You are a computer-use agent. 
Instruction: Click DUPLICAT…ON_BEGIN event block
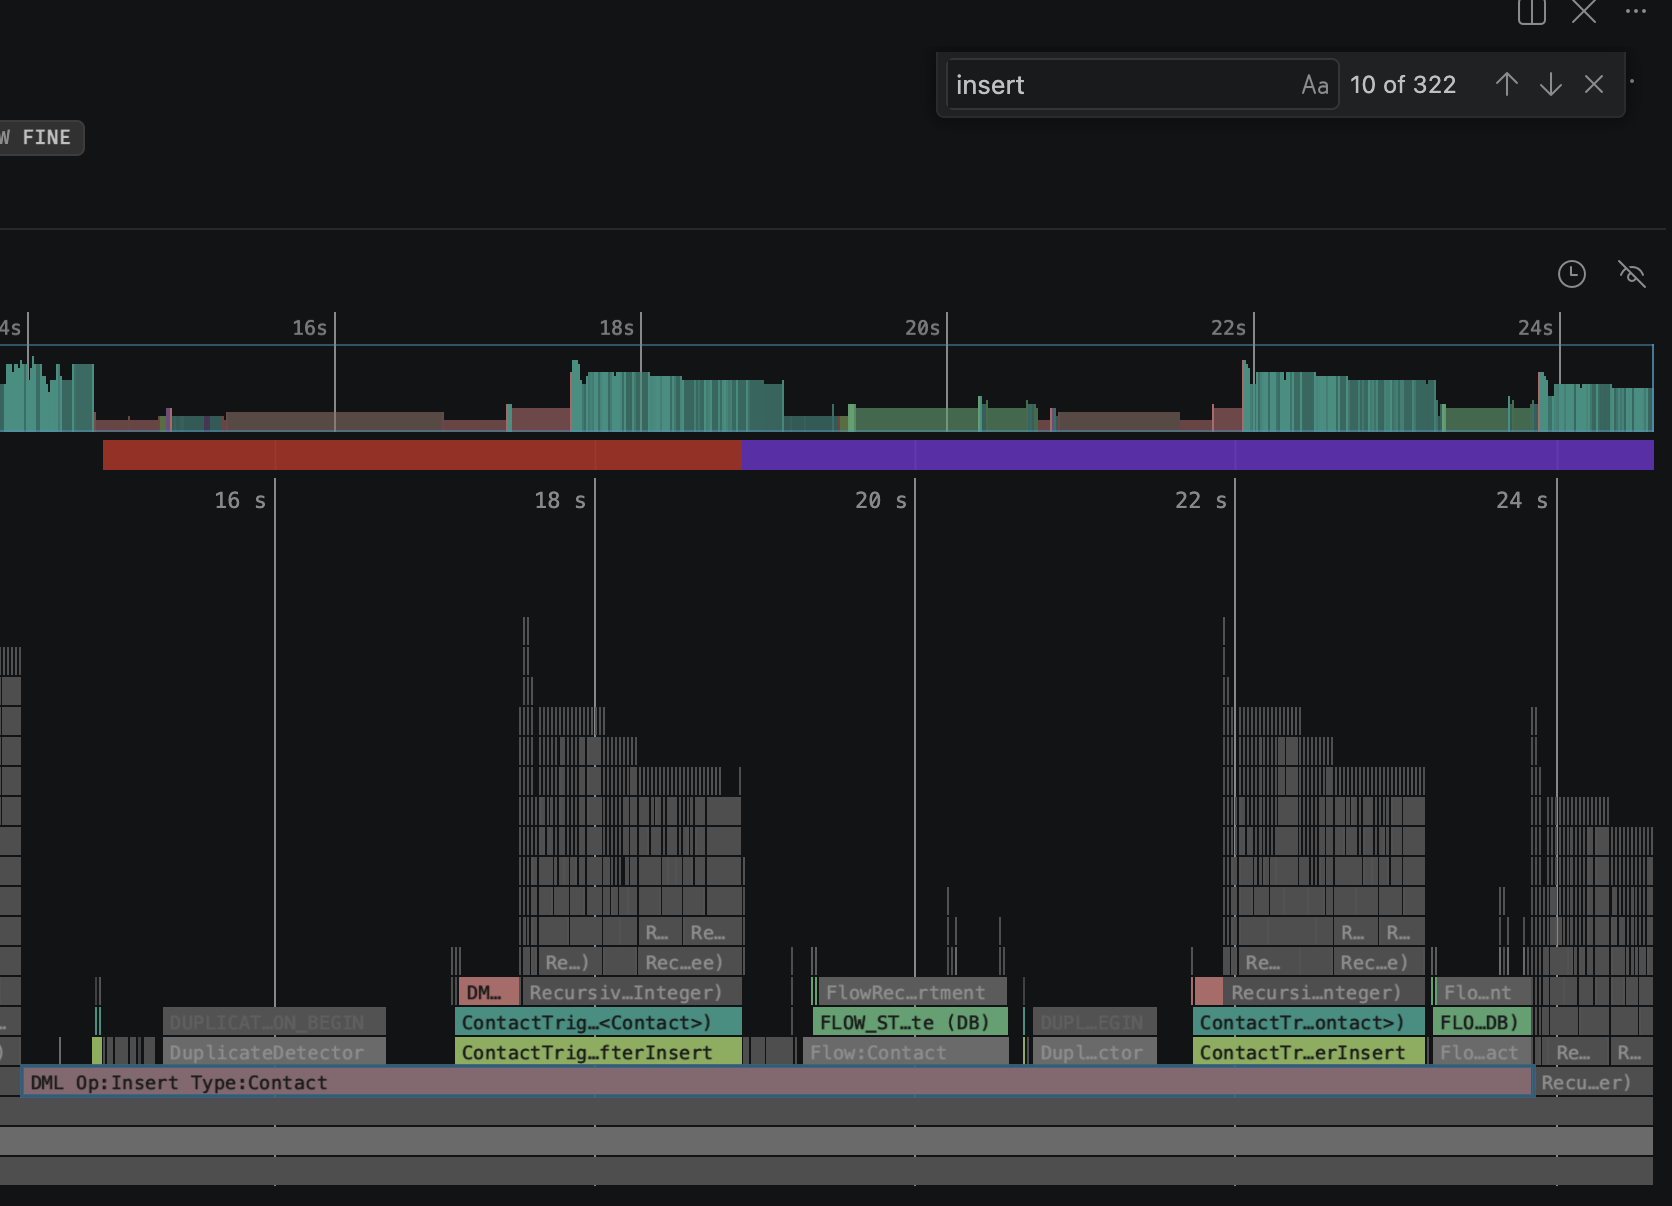(274, 1022)
